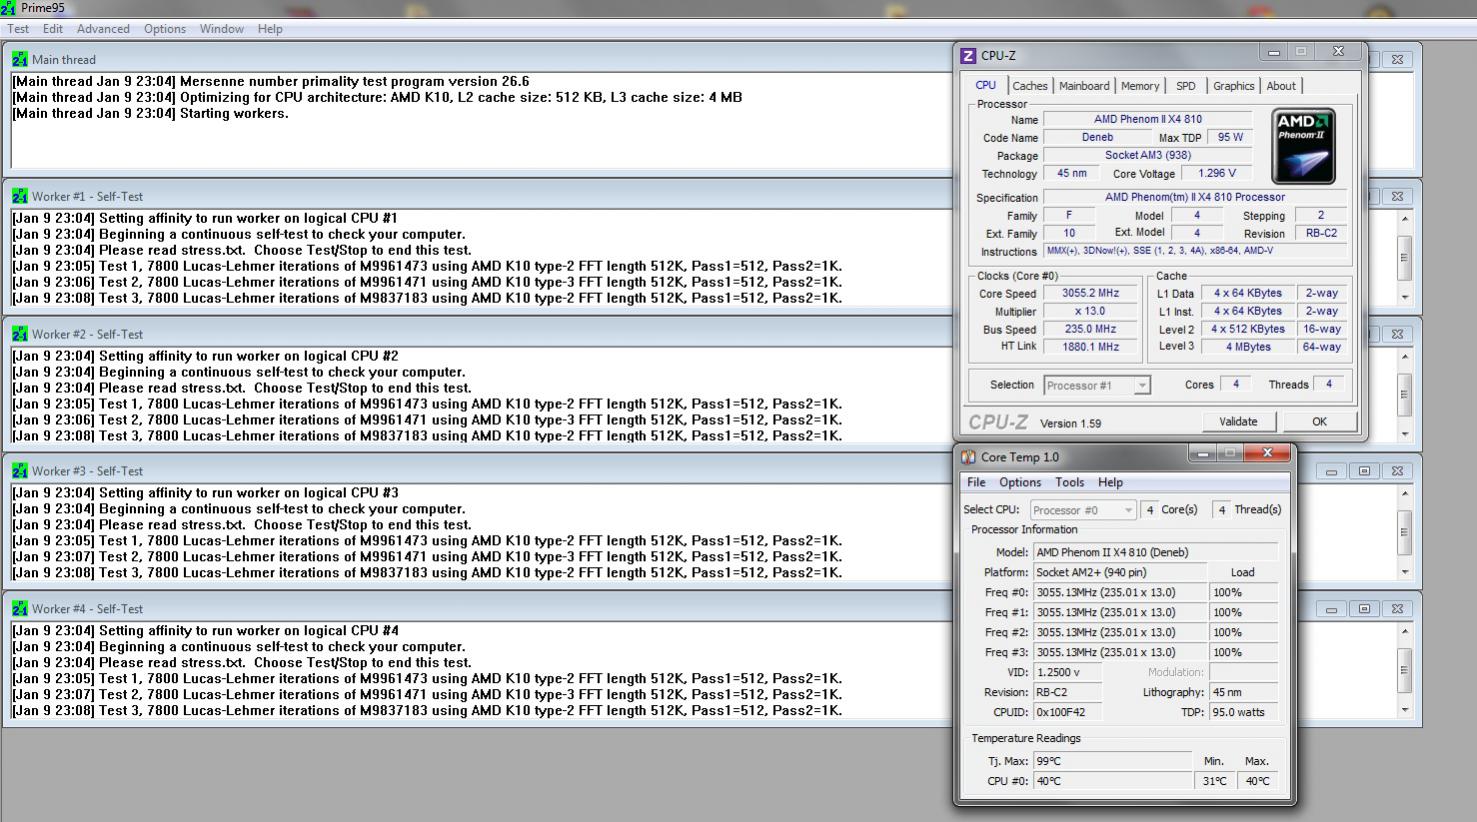Click the Main thread window icon
Viewport: 1477px width, 822px height.
click(20, 59)
